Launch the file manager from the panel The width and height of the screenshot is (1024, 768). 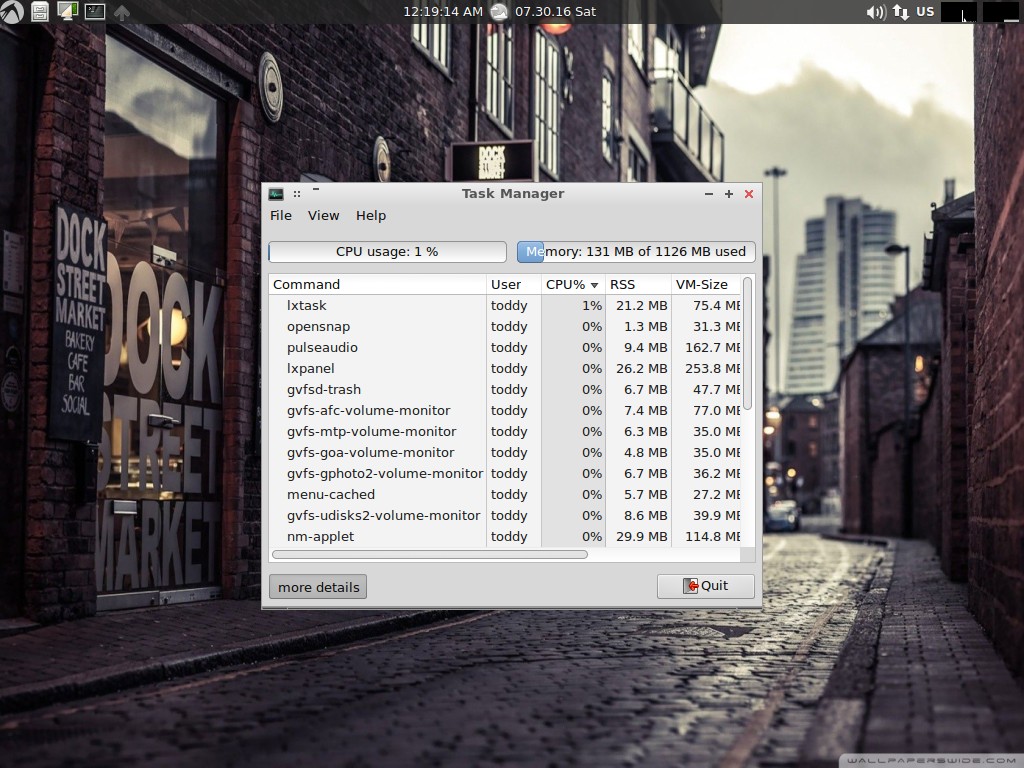(40, 12)
